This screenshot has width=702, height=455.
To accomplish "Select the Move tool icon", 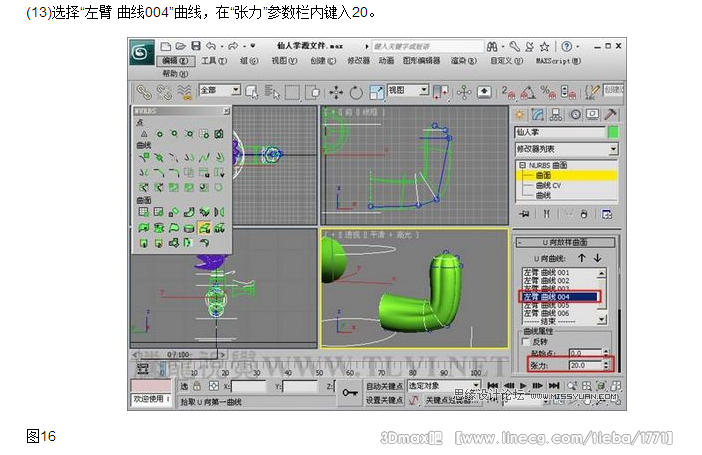I will [x=336, y=93].
